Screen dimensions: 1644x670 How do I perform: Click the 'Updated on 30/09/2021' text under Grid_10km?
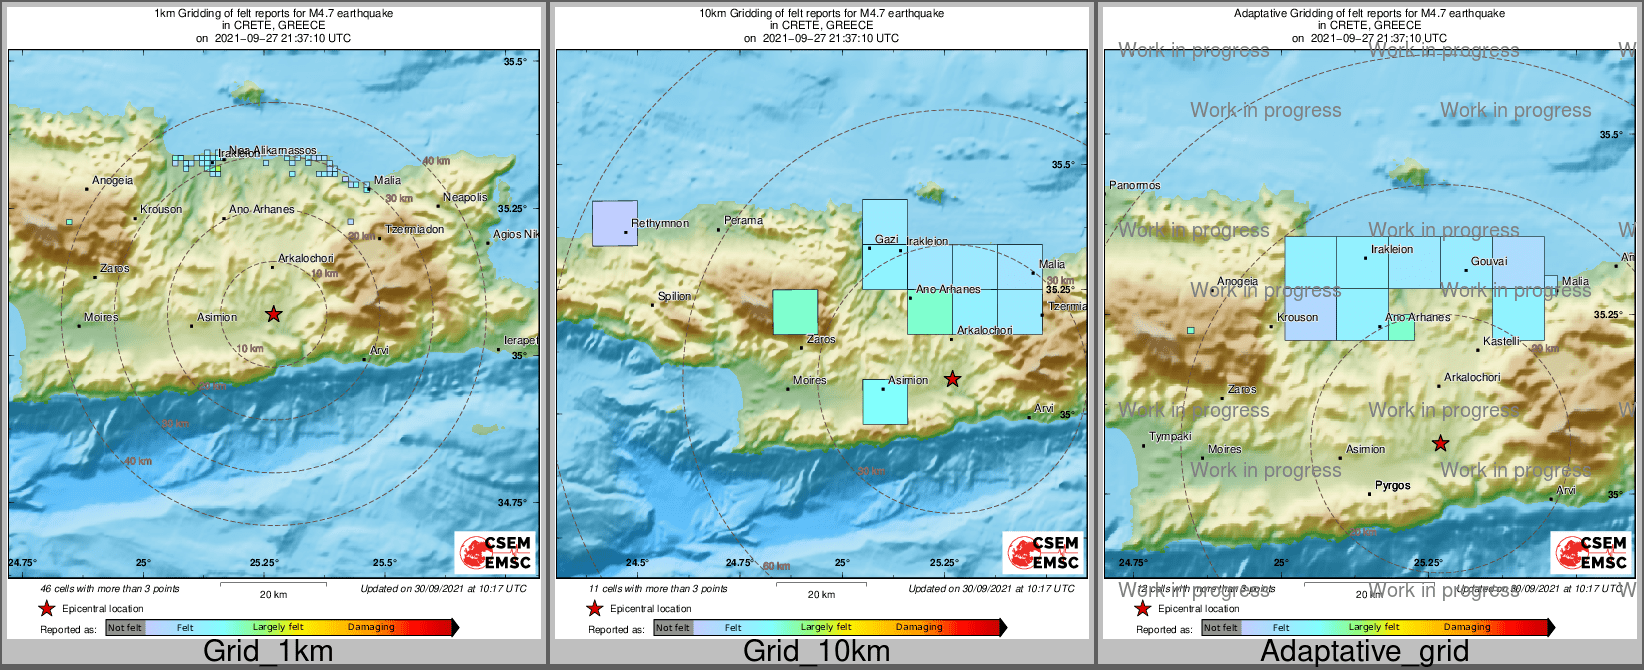991,589
